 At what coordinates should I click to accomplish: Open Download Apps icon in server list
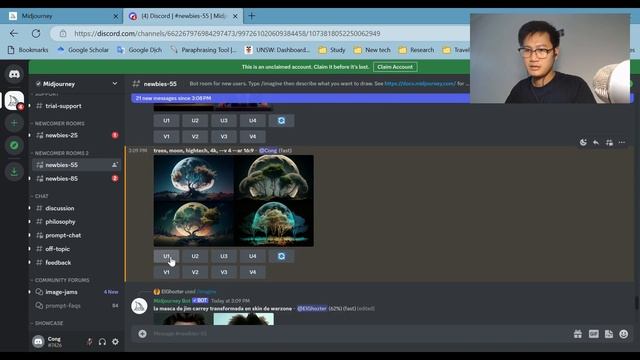(x=14, y=171)
